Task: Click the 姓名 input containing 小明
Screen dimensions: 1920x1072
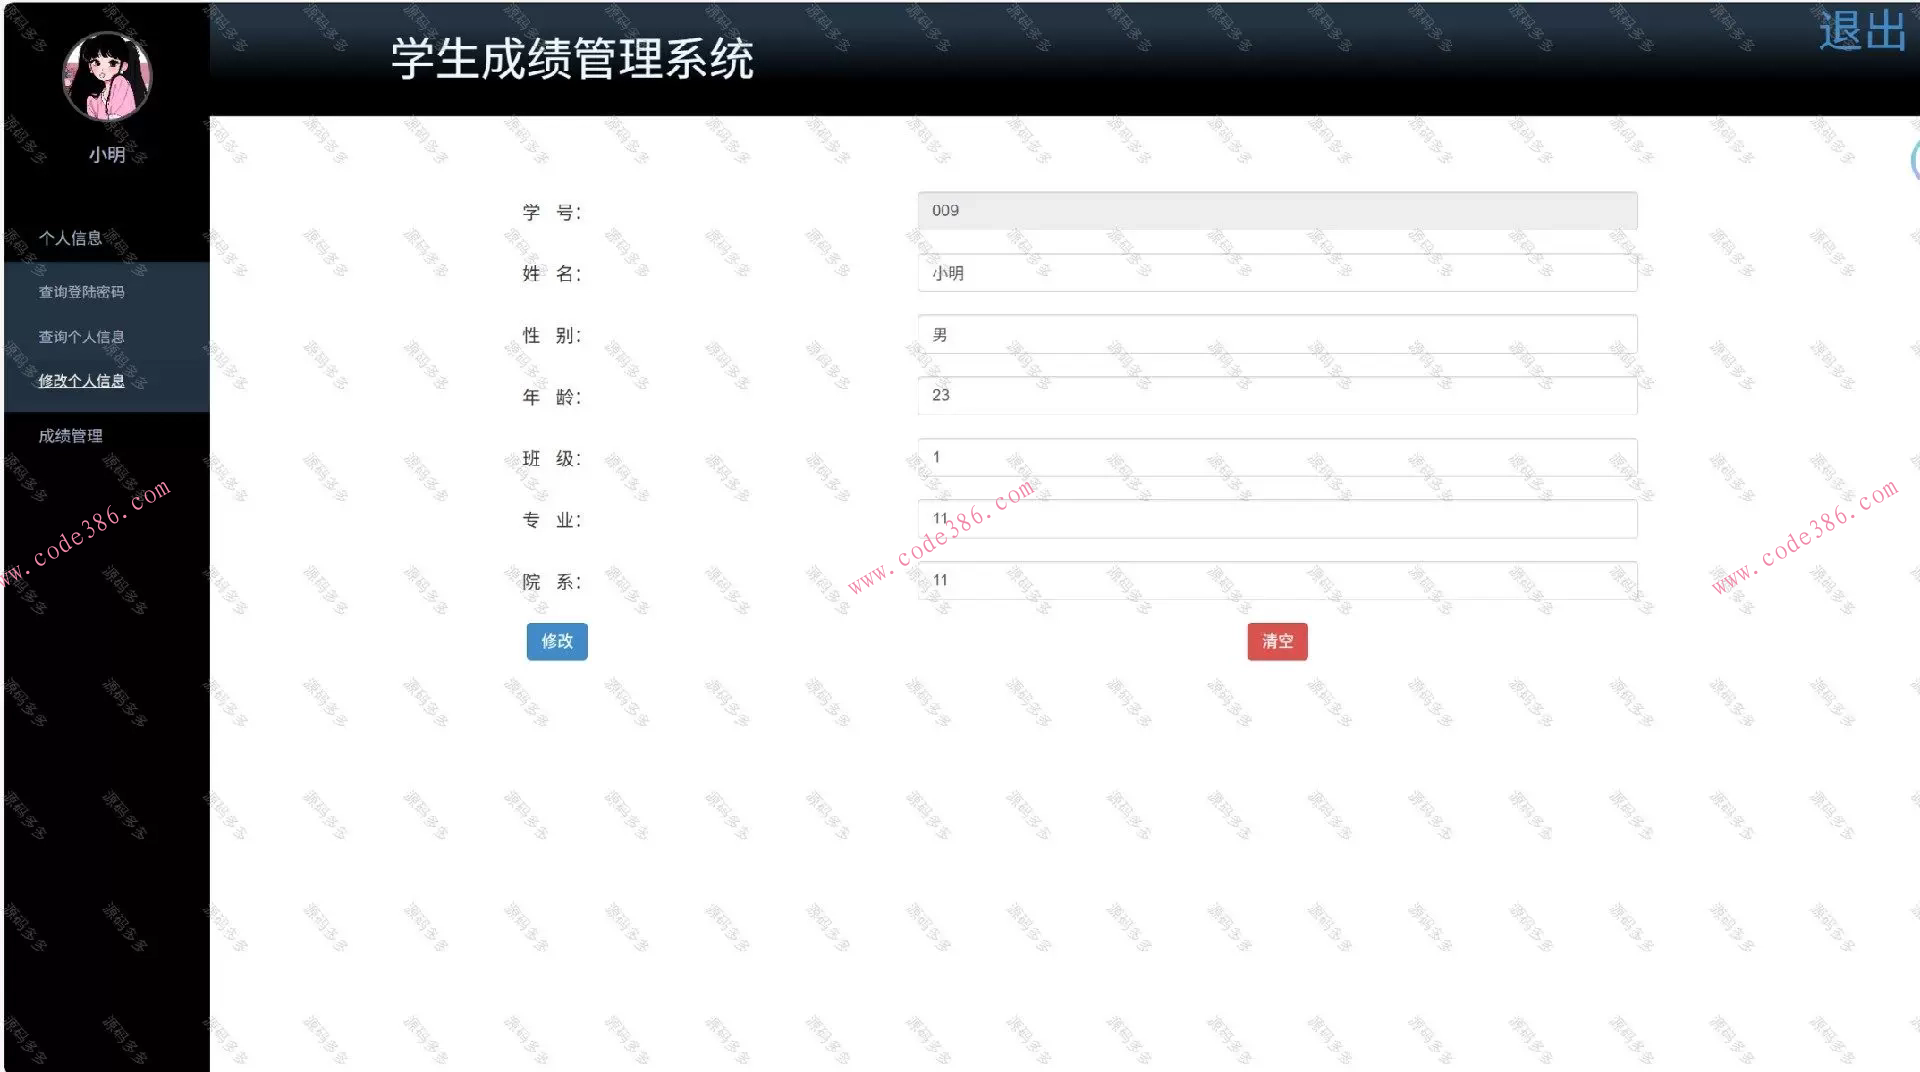Action: (1277, 273)
